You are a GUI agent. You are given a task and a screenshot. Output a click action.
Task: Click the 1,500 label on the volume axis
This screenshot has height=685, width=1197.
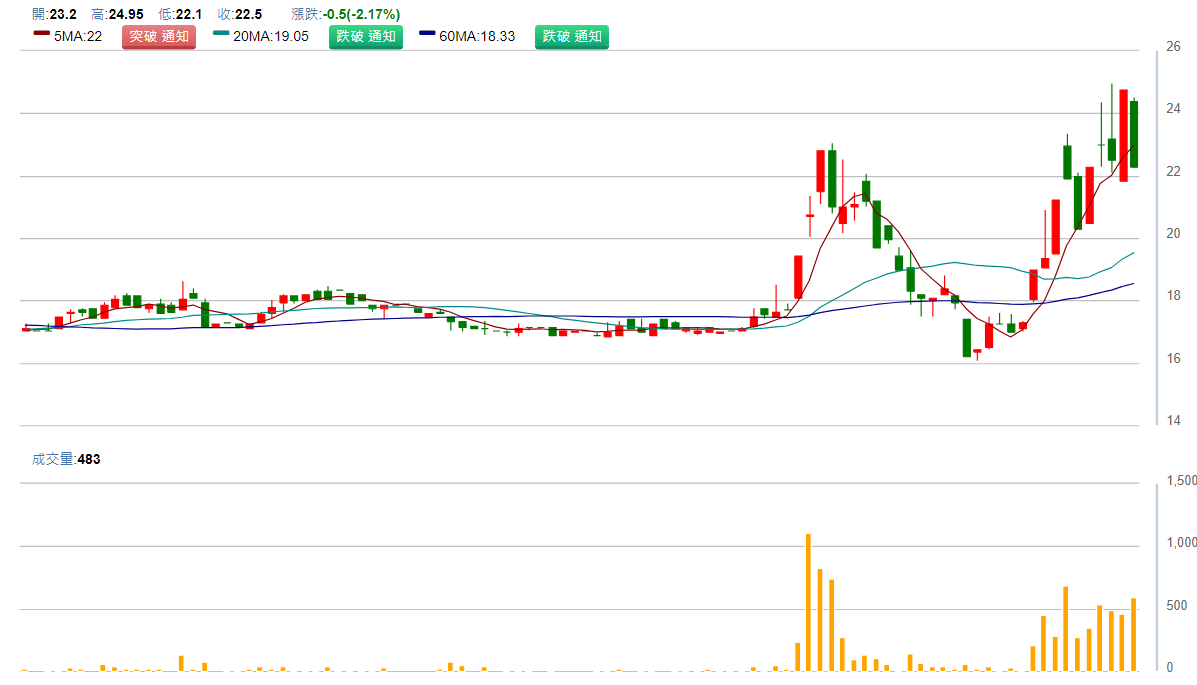tap(1182, 481)
